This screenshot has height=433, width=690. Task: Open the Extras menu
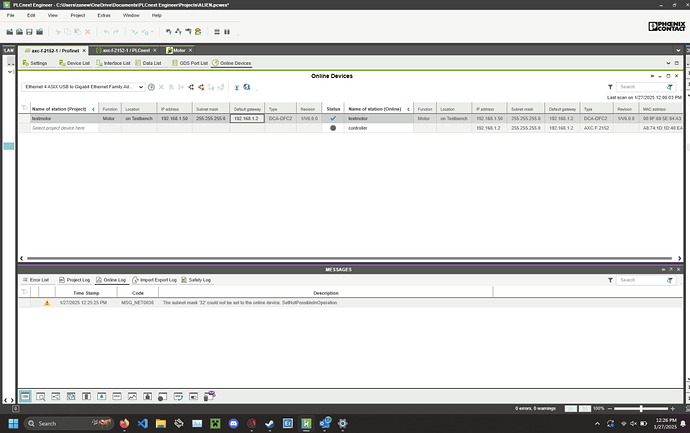click(x=103, y=16)
